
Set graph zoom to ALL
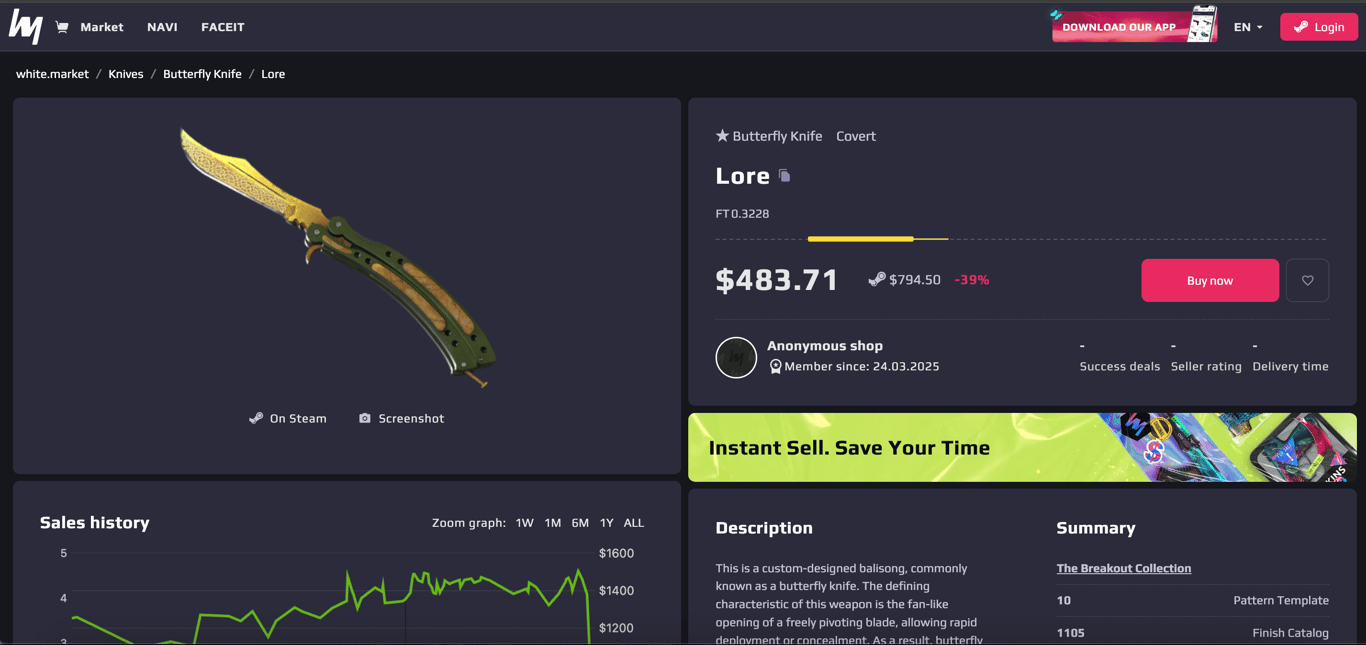(633, 523)
